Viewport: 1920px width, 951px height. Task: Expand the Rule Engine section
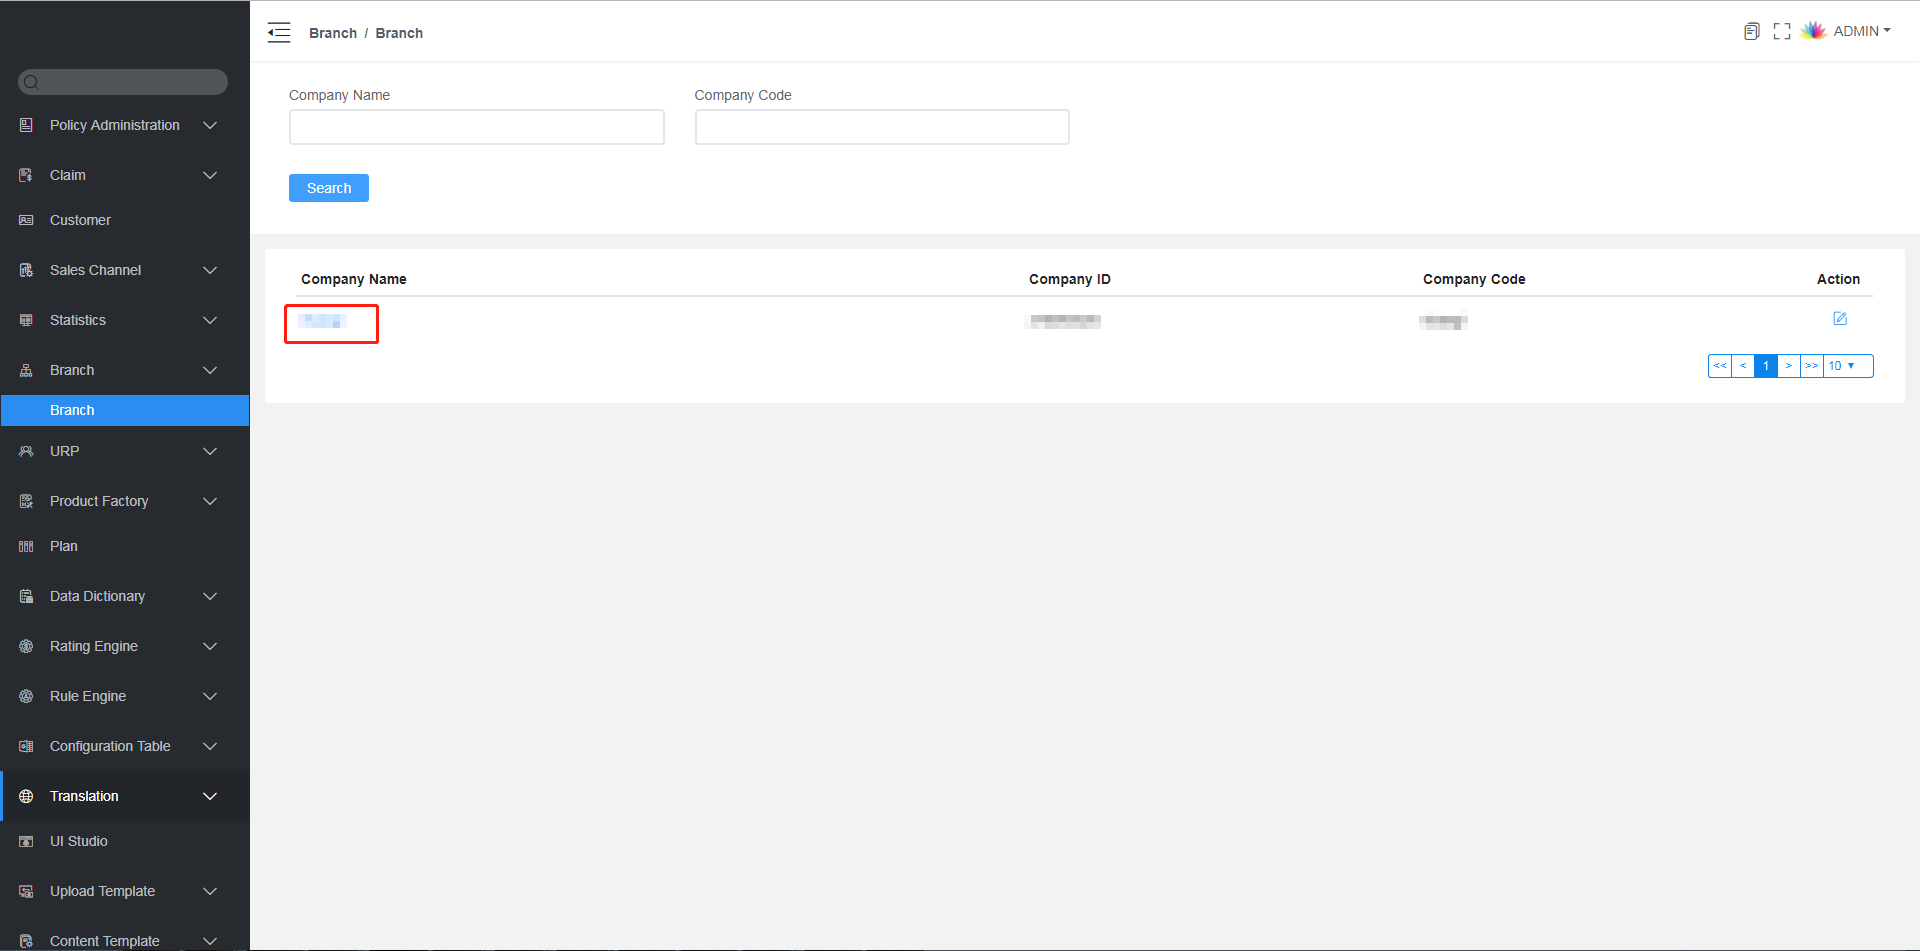tap(88, 696)
